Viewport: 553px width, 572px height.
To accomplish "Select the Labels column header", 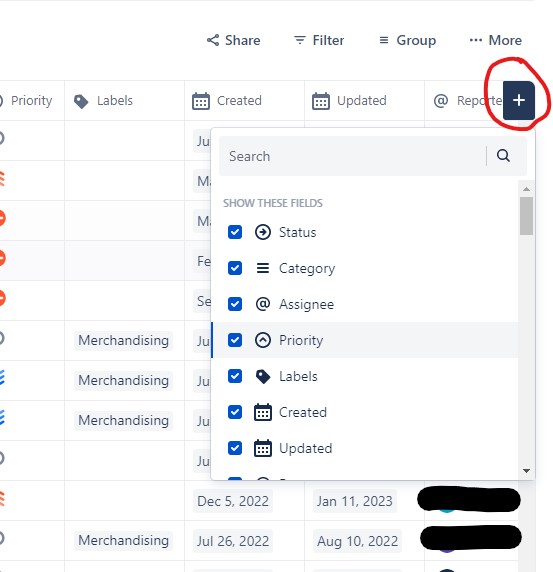I will click(124, 101).
